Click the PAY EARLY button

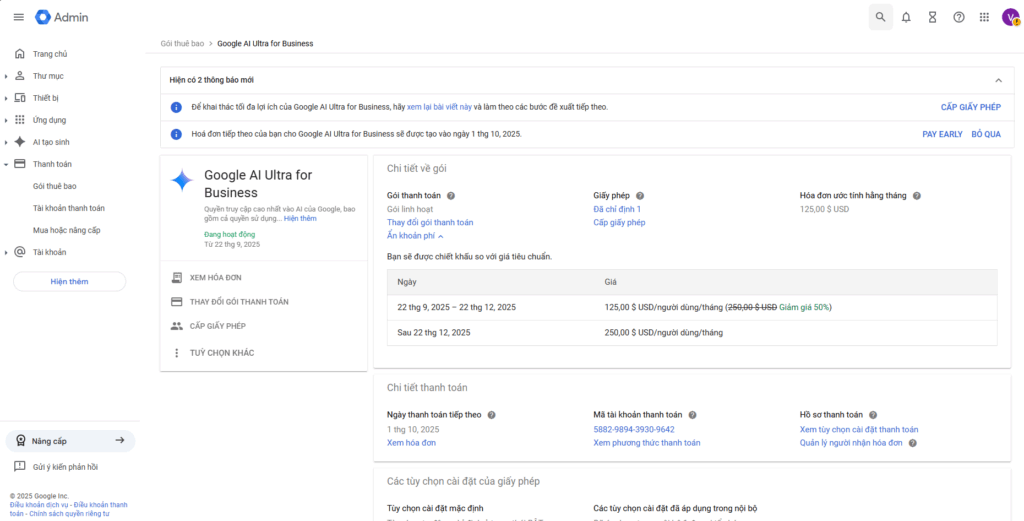[x=942, y=134]
